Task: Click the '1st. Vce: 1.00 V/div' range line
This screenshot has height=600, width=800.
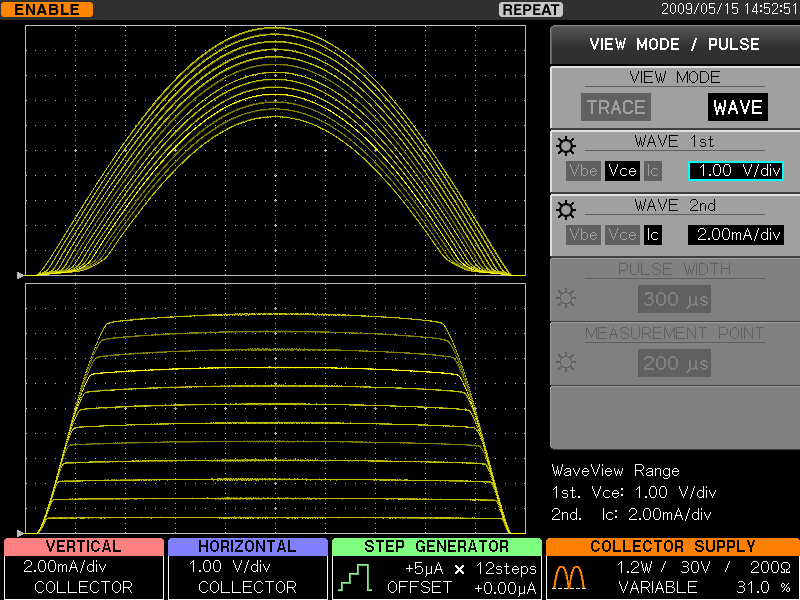Action: (x=634, y=492)
